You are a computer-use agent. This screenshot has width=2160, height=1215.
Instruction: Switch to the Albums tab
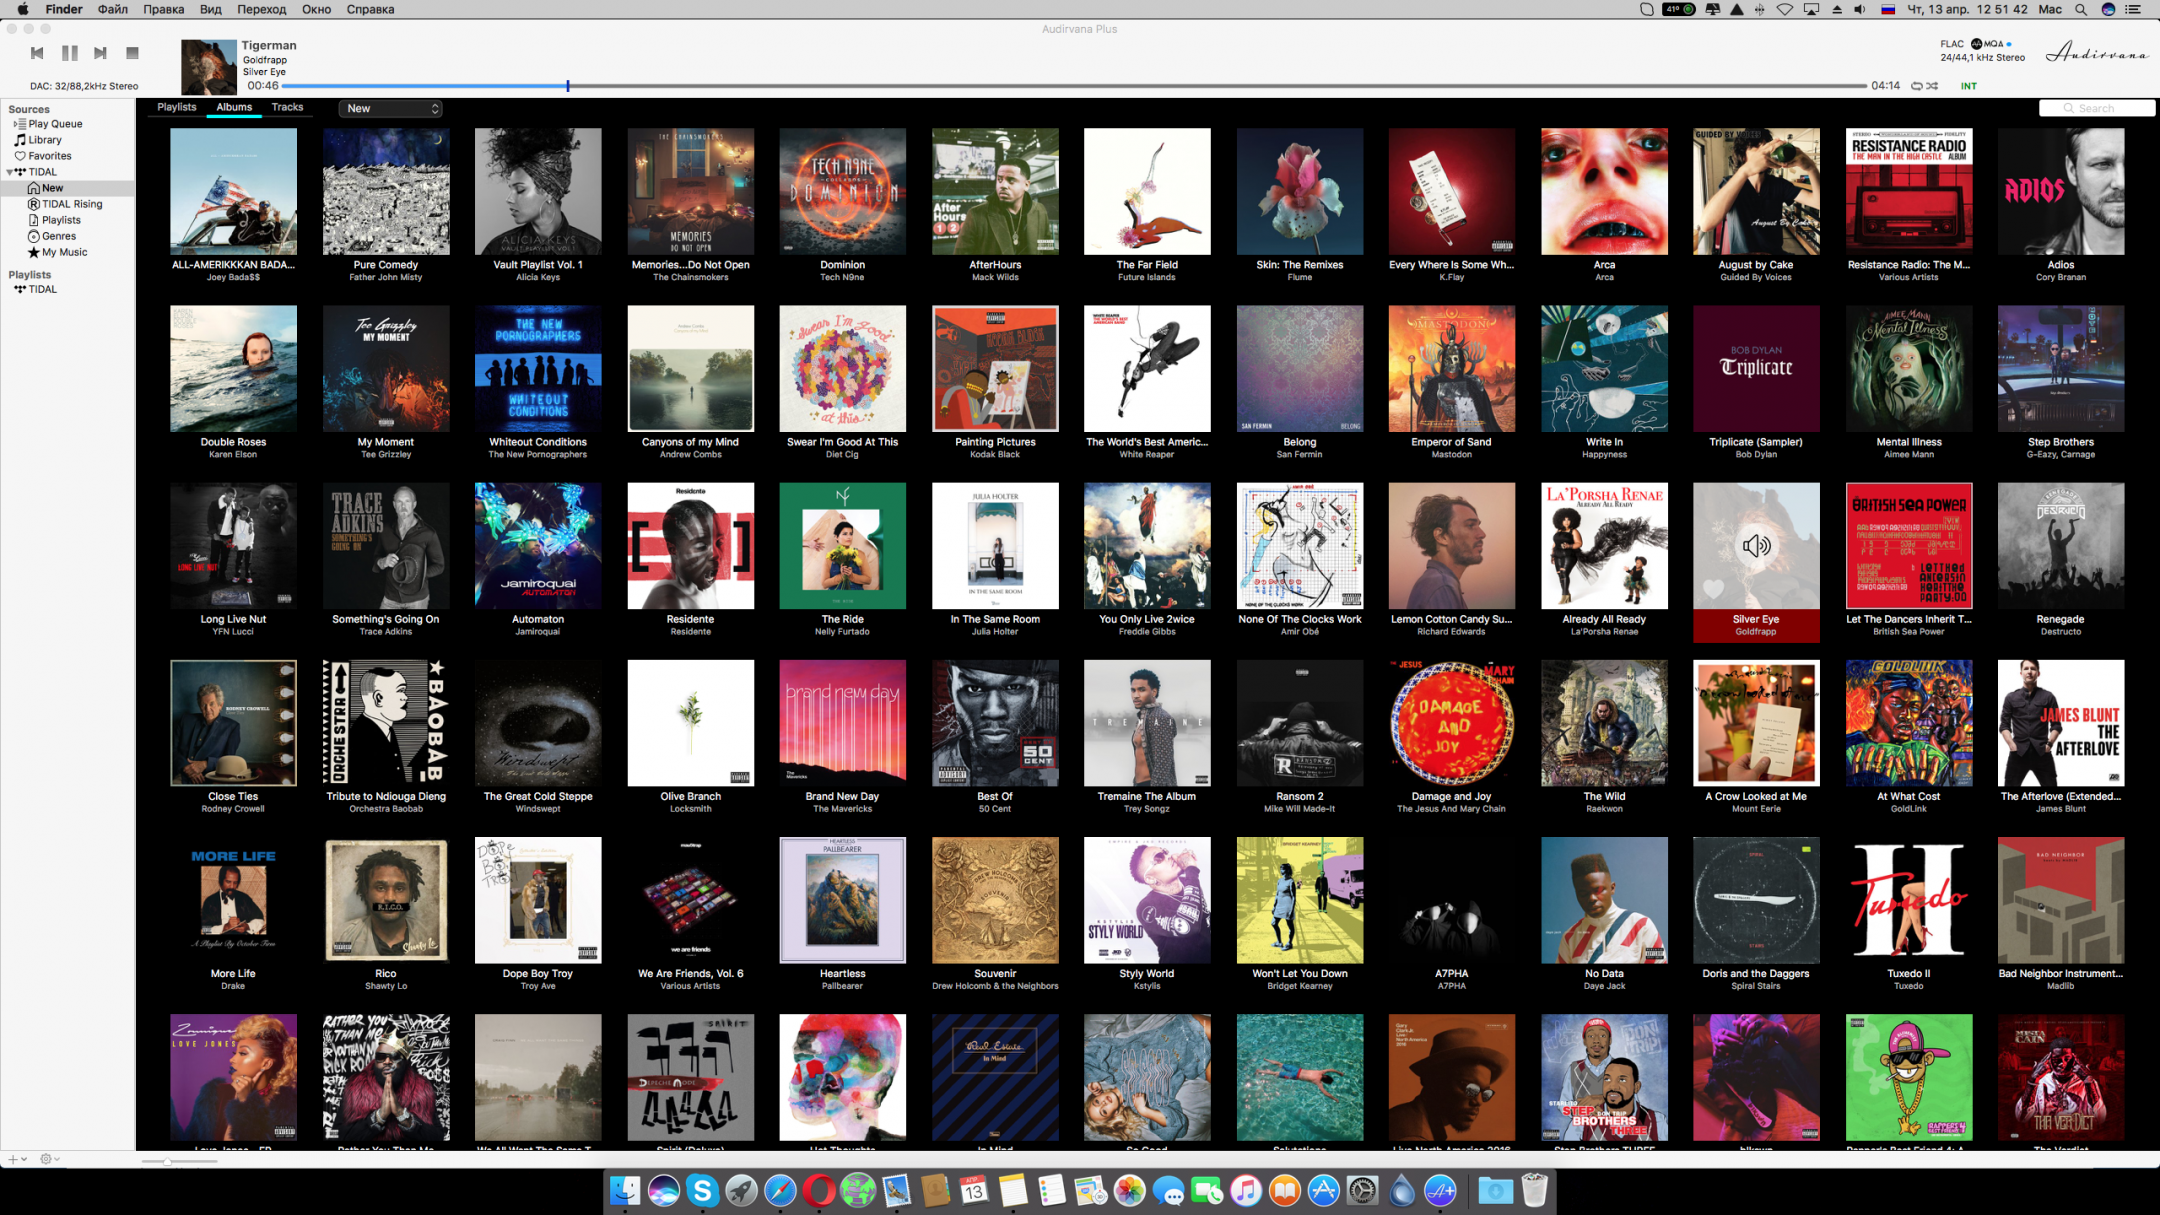235,107
